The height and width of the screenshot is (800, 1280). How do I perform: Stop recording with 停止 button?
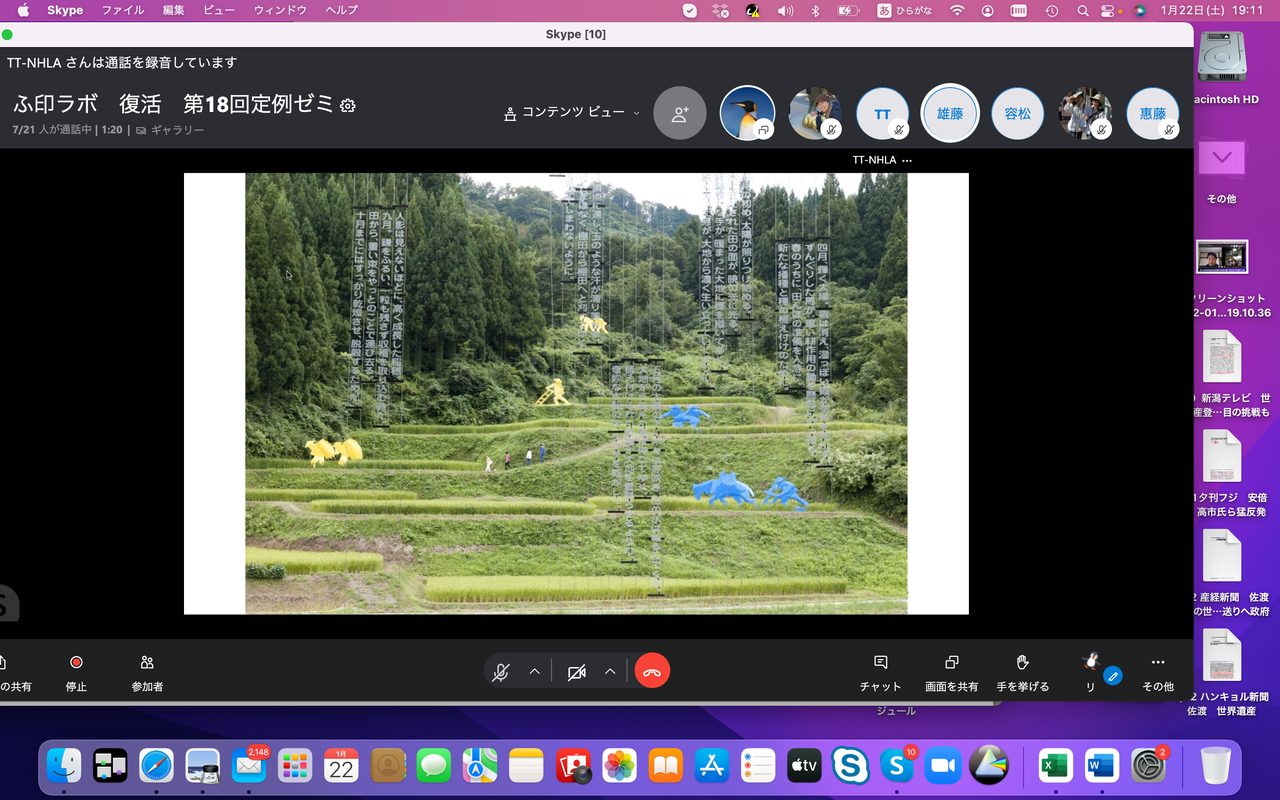[76, 673]
